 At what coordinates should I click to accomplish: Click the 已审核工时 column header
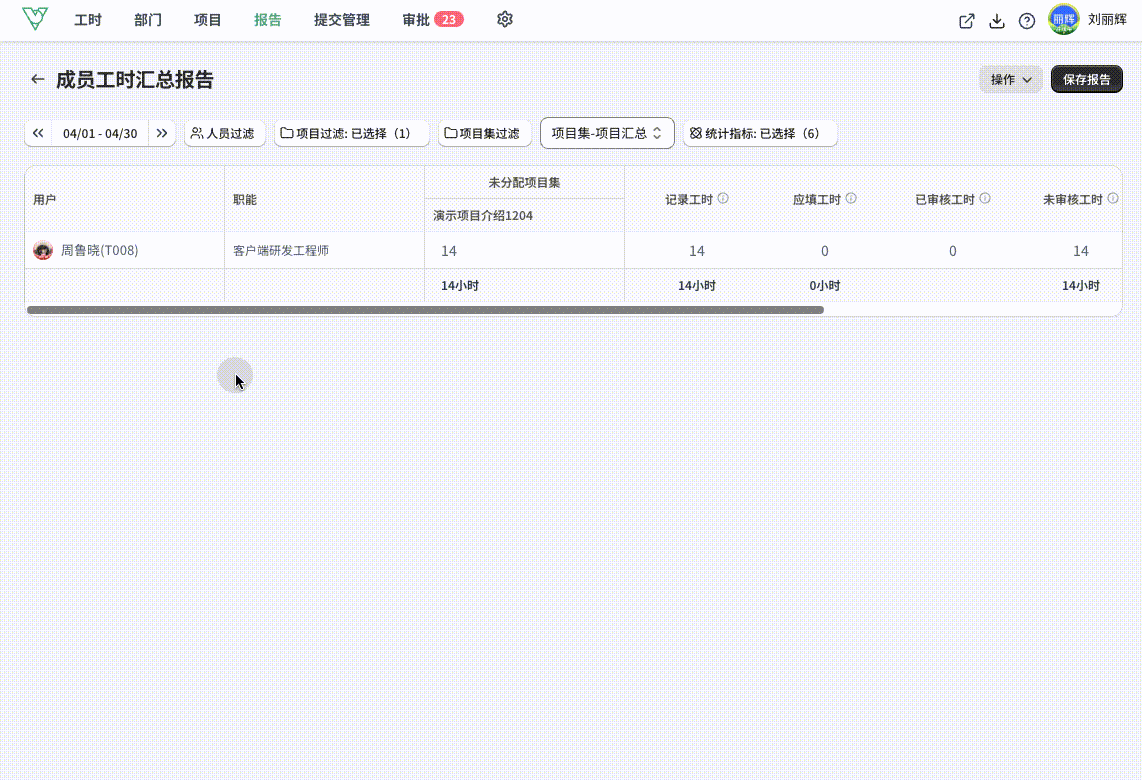pos(945,200)
